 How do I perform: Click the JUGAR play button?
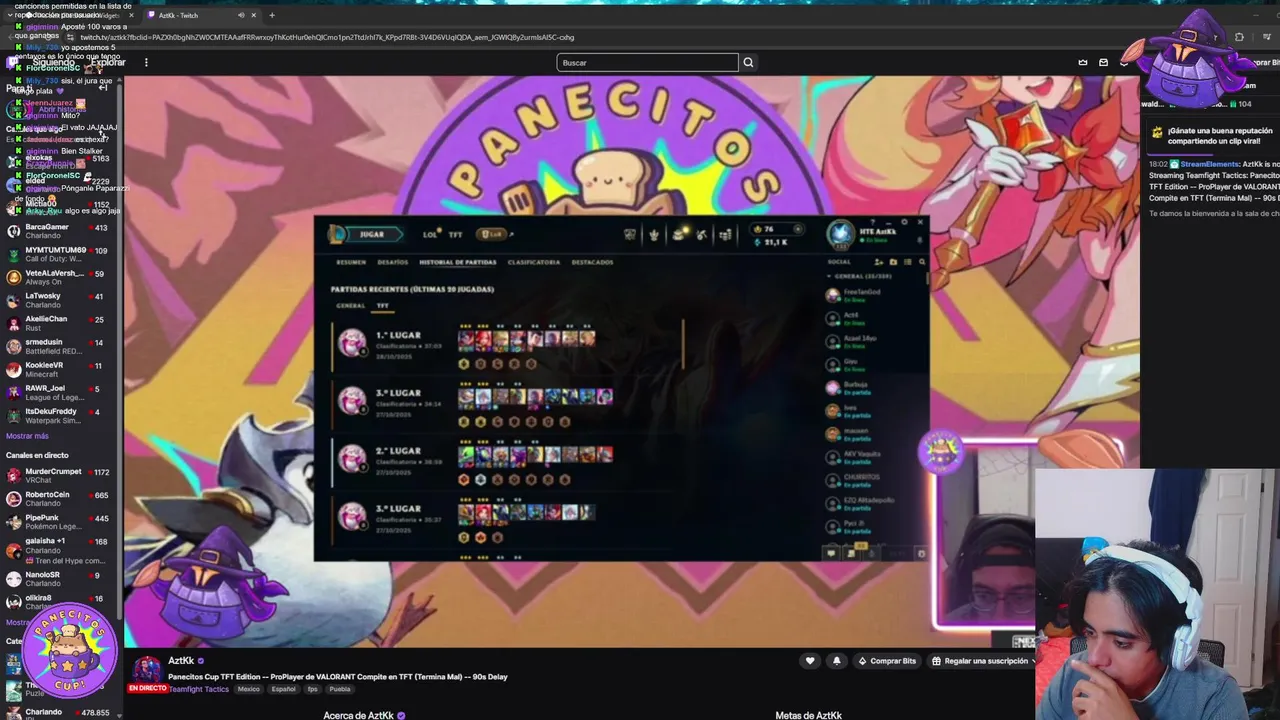[x=371, y=234]
